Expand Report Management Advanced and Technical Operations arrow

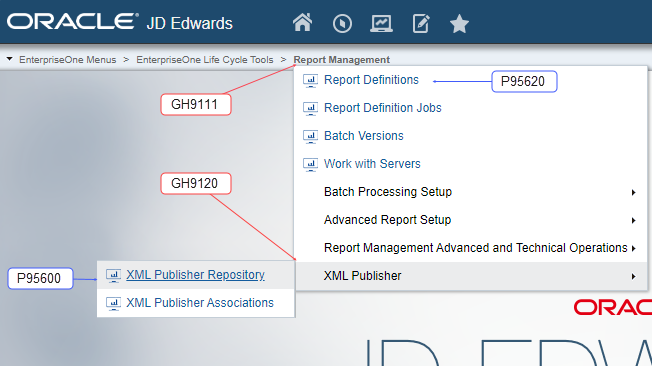point(633,248)
